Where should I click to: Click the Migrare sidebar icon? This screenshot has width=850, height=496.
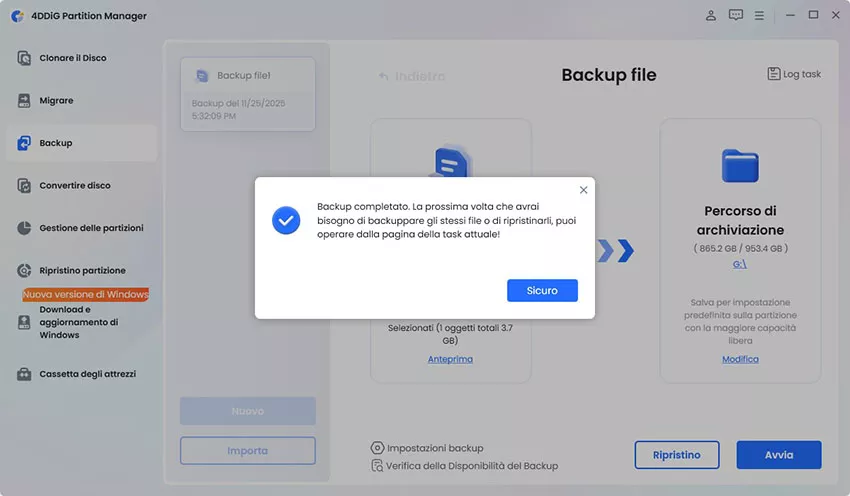[24, 100]
